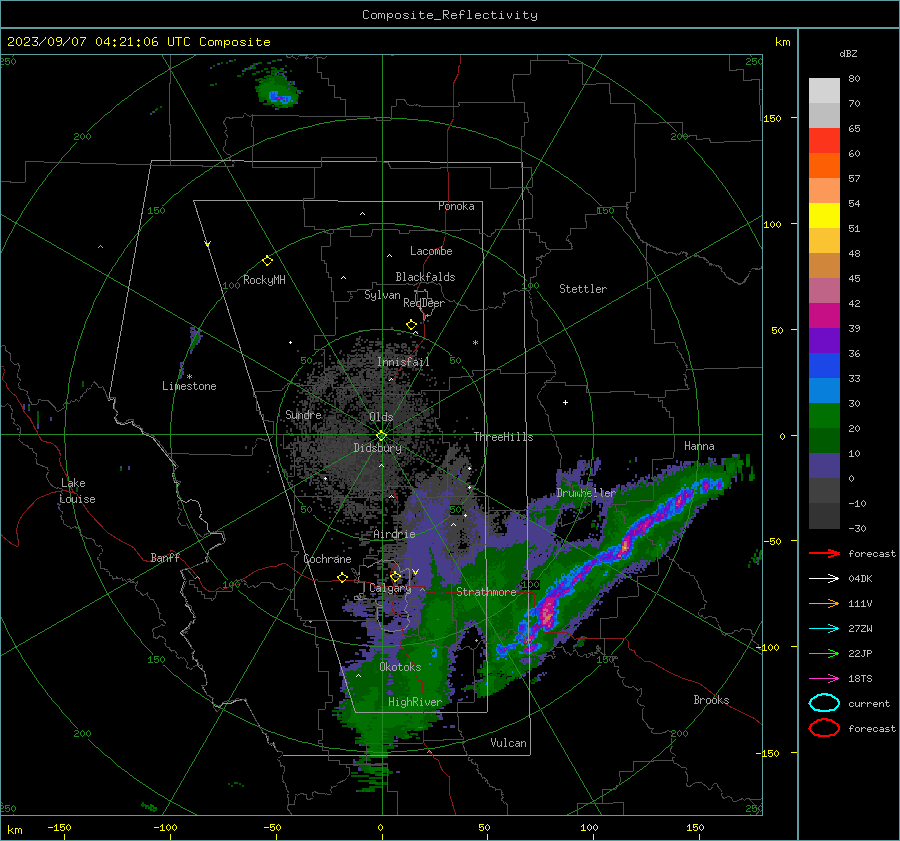
Task: Select the red swatch in dBZ legend
Action: click(824, 141)
